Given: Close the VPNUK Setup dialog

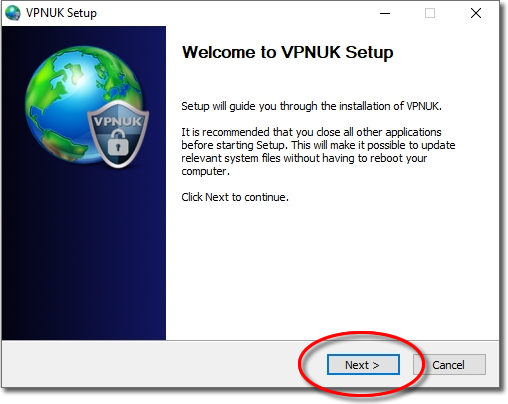Looking at the screenshot, I should (x=476, y=13).
